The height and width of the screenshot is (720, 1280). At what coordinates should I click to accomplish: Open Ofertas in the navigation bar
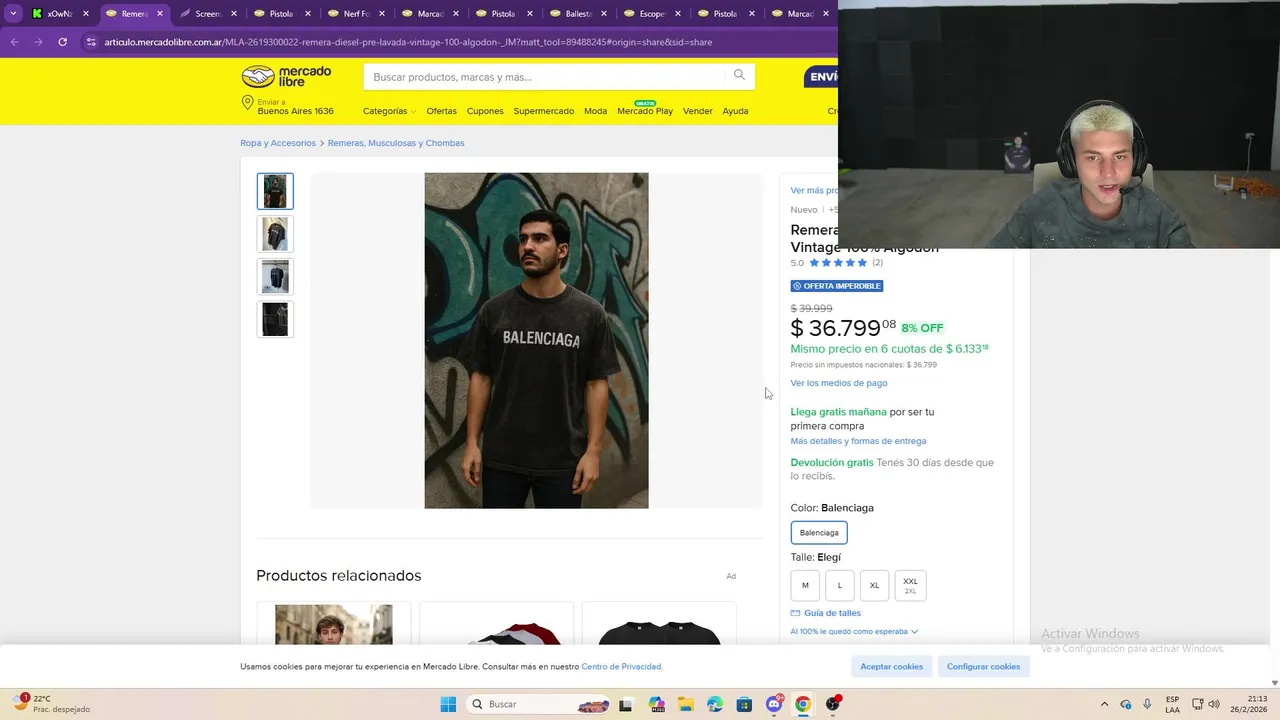441,111
